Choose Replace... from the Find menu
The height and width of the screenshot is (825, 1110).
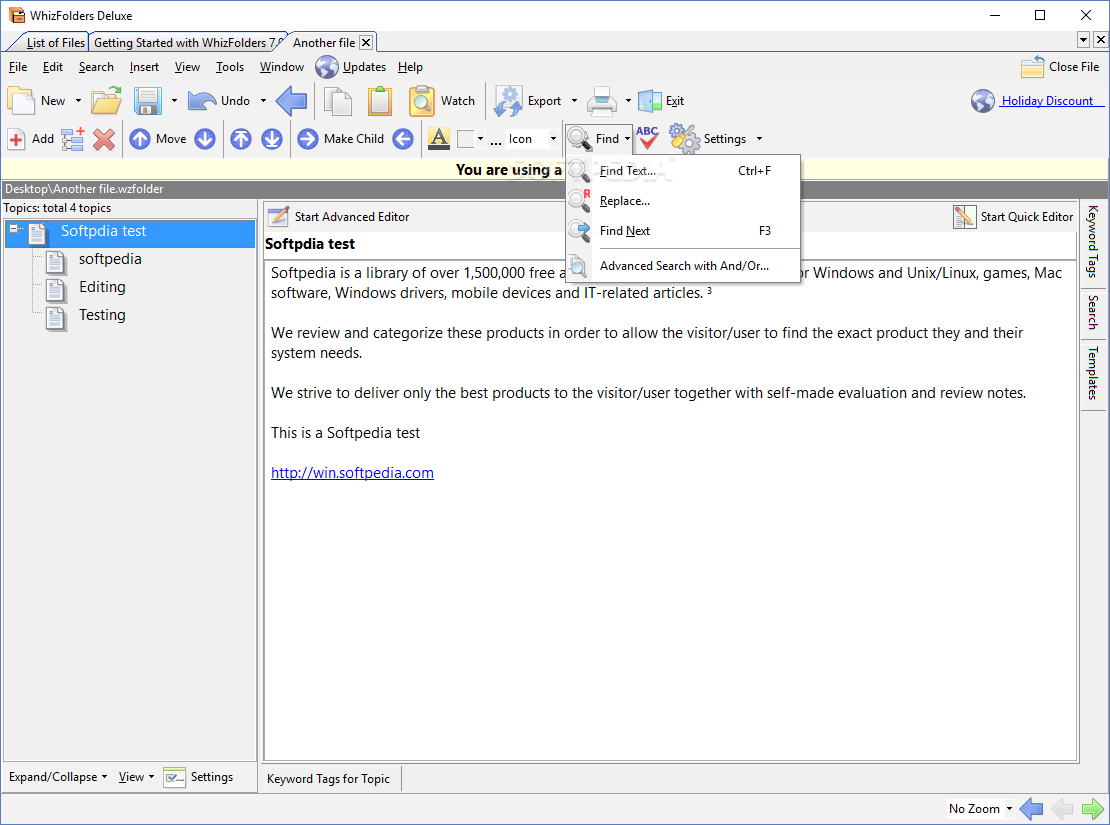[683, 201]
